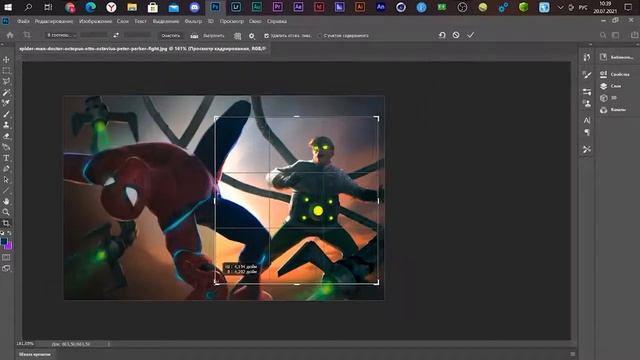
Task: Click the foreground color swatch
Action: (4, 242)
